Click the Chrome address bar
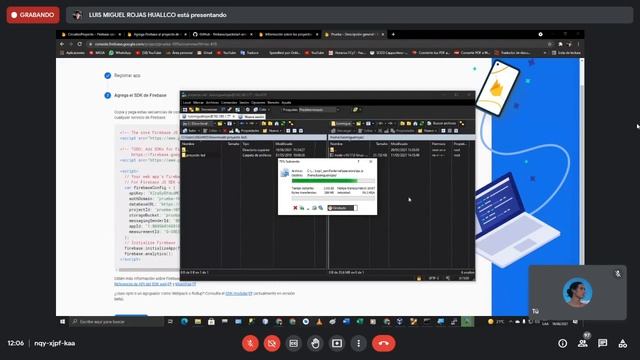The width and height of the screenshot is (640, 360). pos(318,44)
